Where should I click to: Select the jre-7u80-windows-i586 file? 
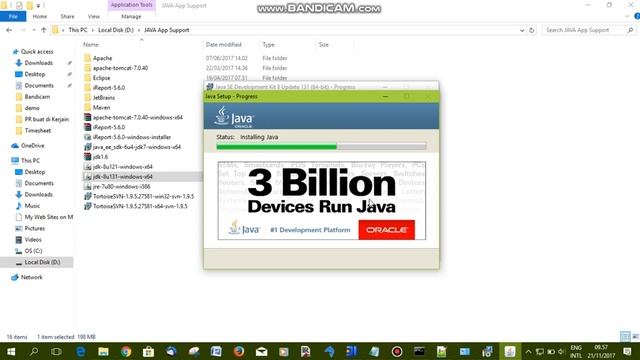(x=121, y=186)
